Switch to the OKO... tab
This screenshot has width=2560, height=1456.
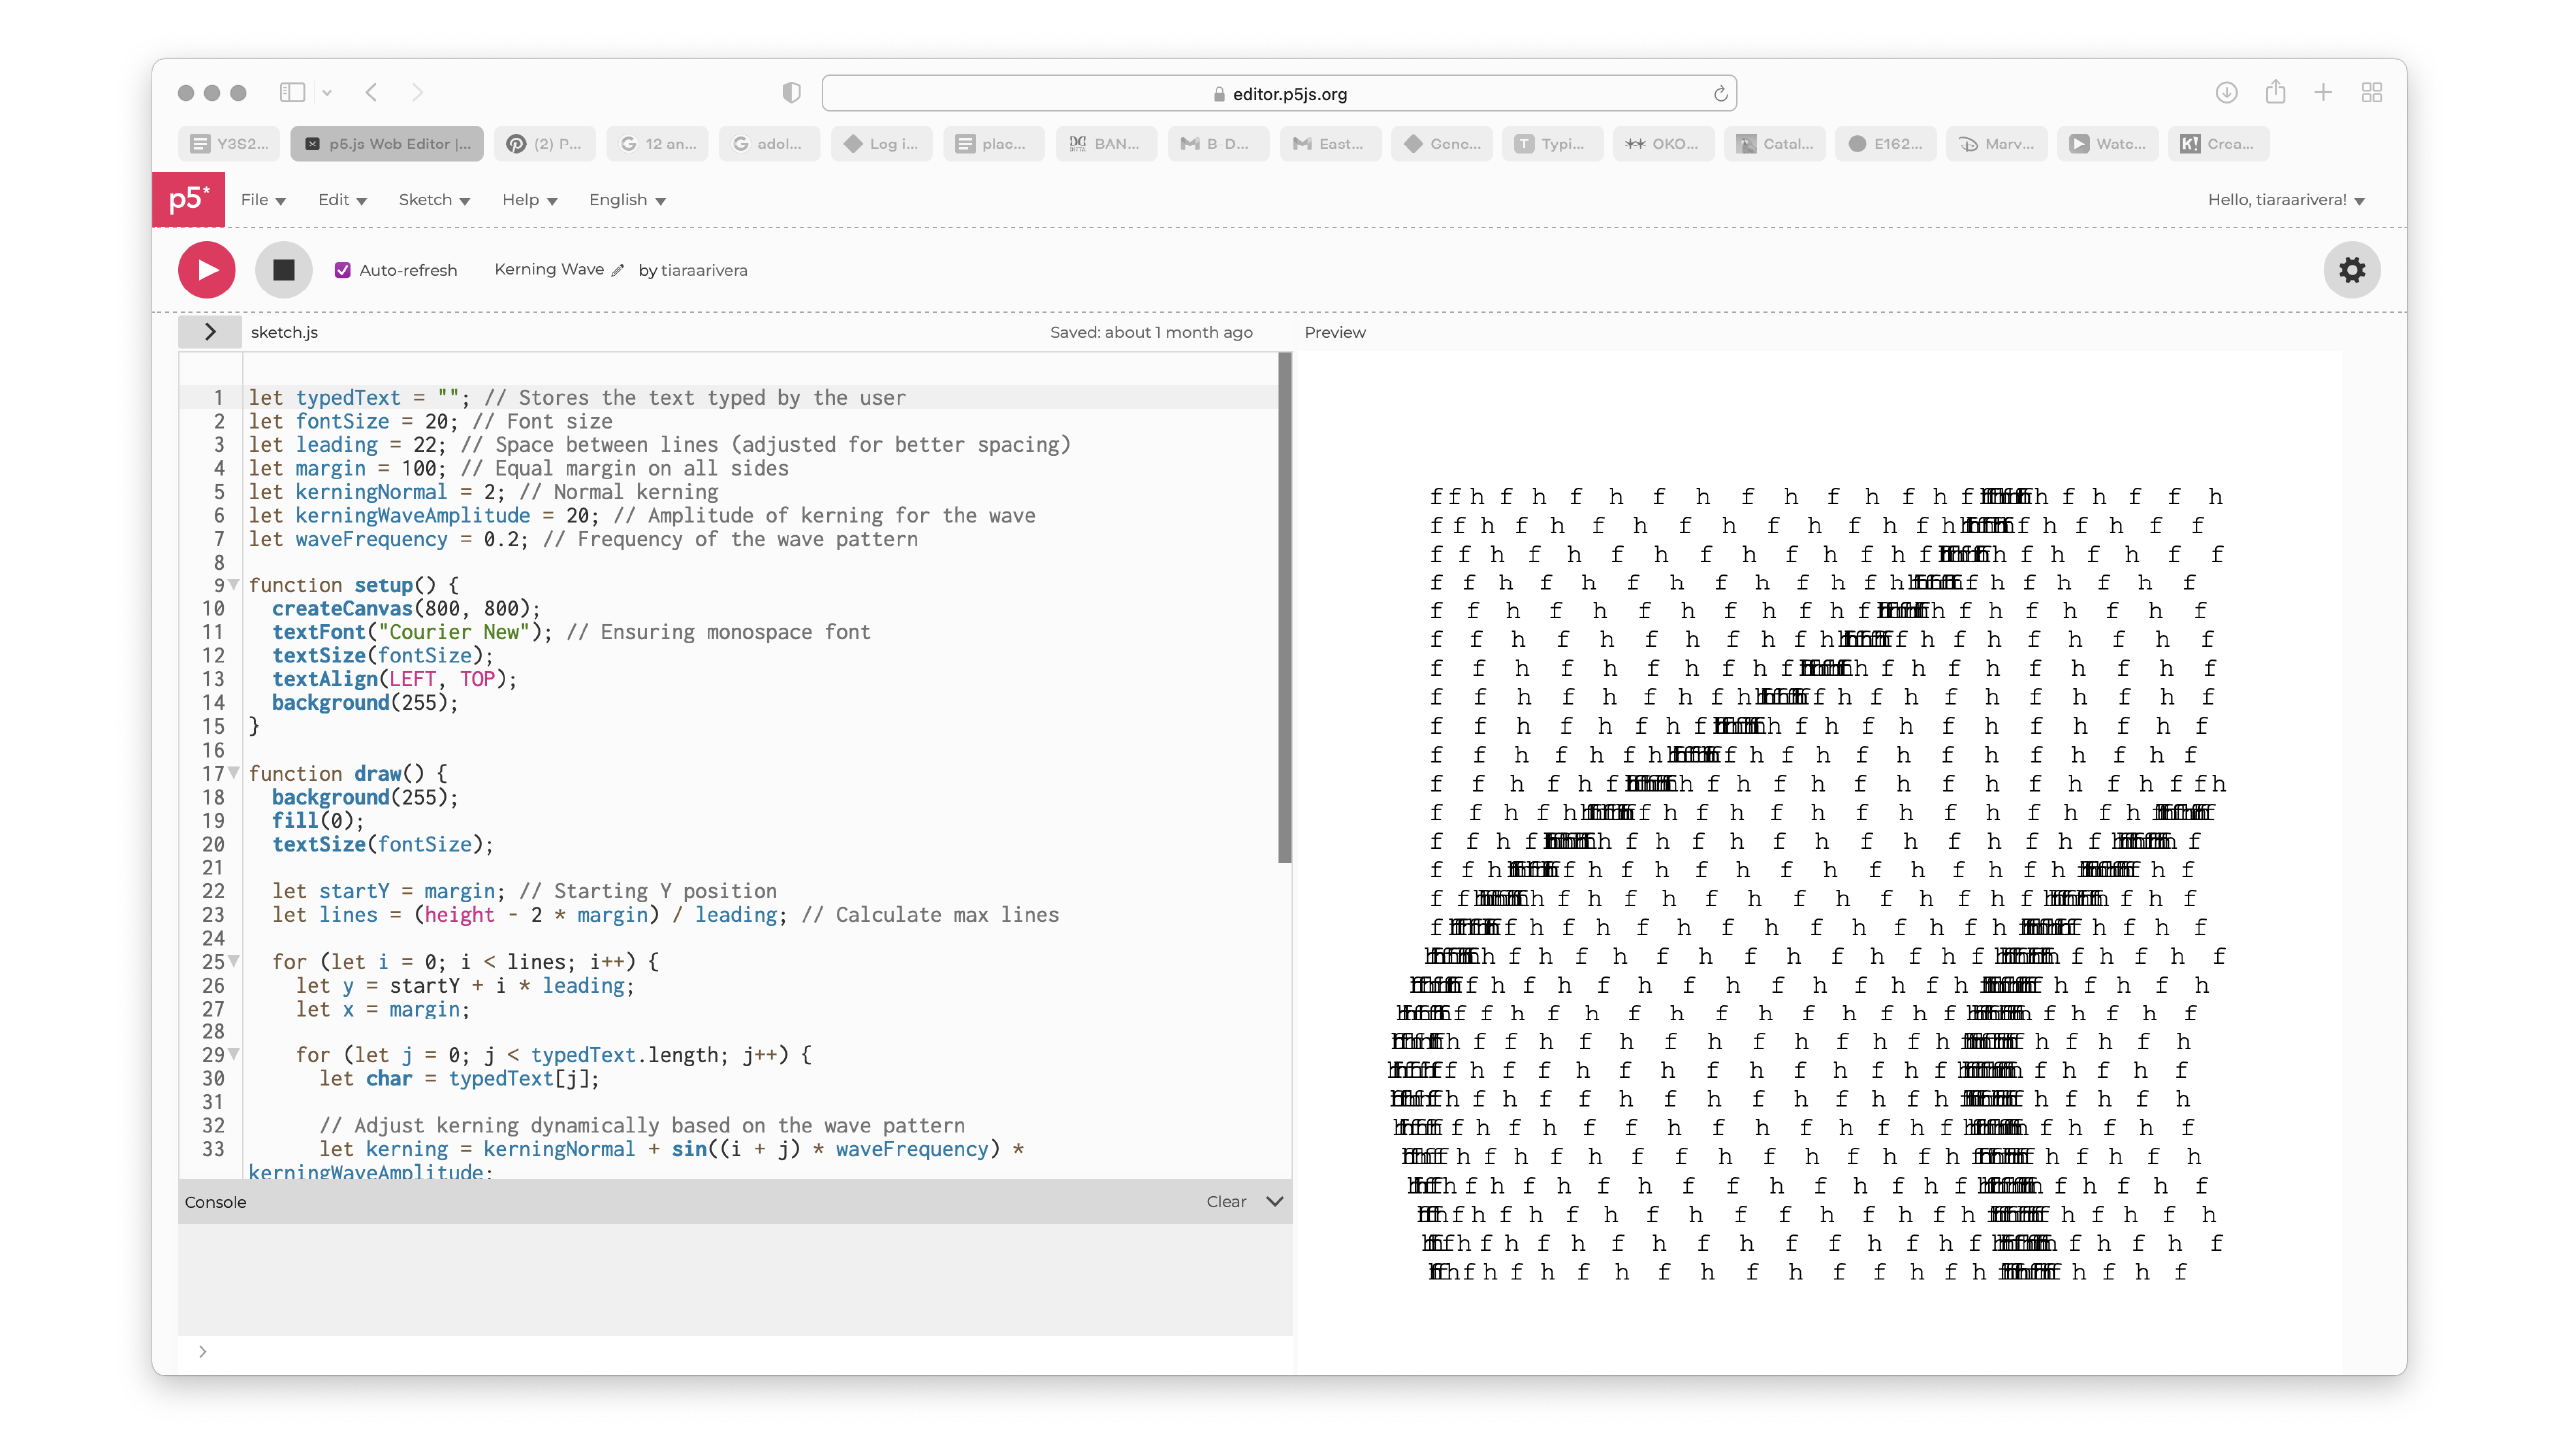(x=1663, y=144)
